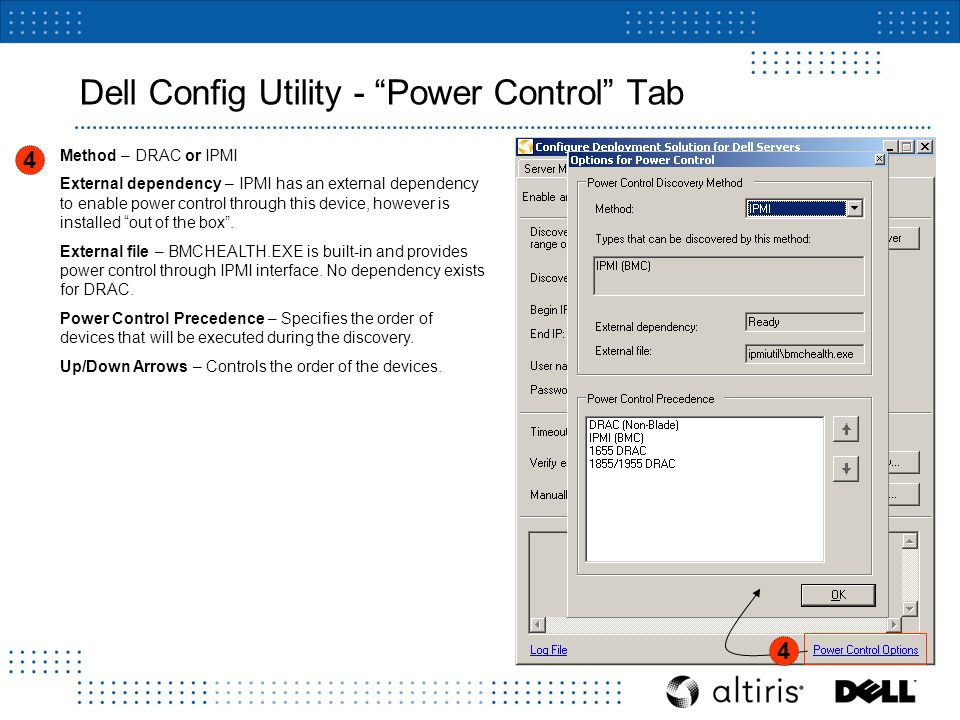Select DRAC (Non-Blade) in the precedence list

coord(634,424)
